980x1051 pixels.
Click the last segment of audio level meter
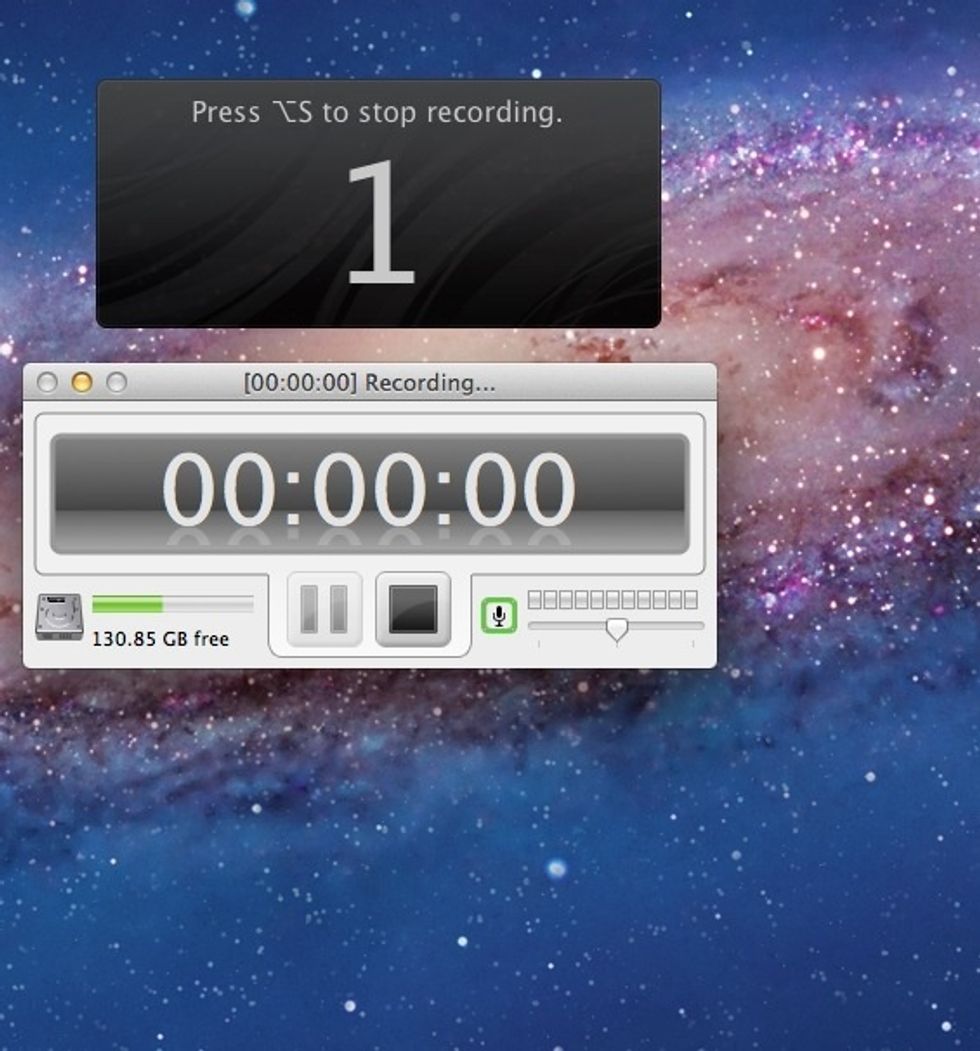[x=690, y=599]
